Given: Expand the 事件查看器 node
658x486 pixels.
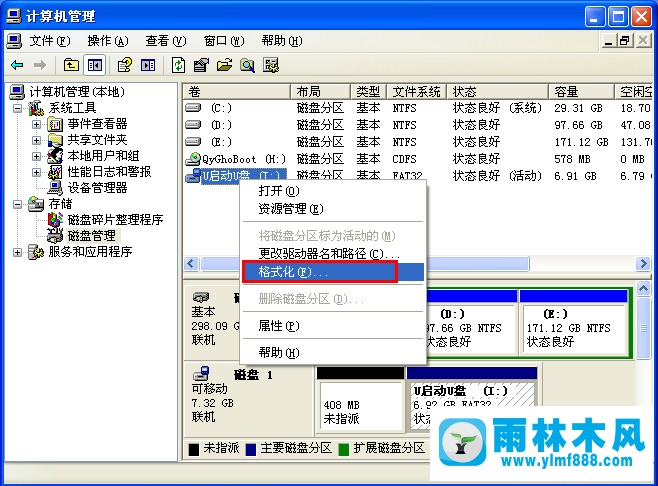Looking at the screenshot, I should point(37,125).
